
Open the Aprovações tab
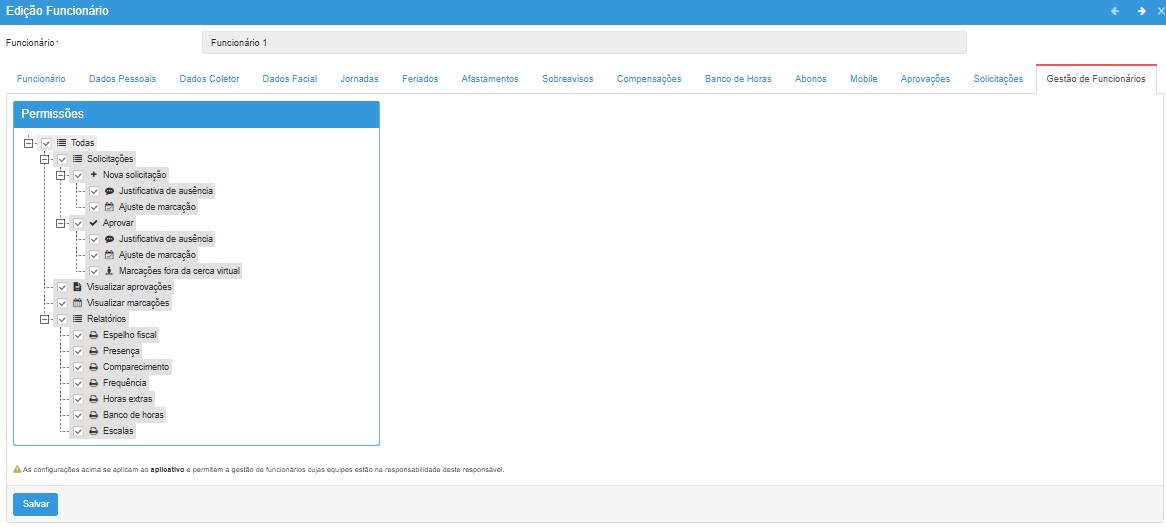(925, 79)
